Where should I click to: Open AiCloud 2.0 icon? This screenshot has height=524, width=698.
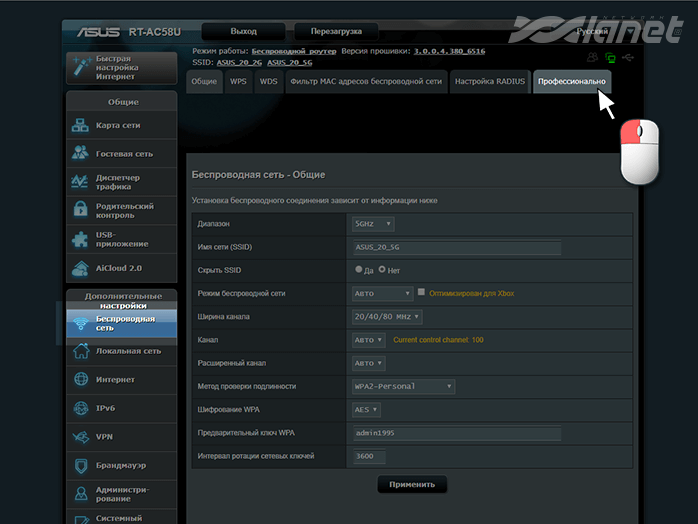pos(82,268)
